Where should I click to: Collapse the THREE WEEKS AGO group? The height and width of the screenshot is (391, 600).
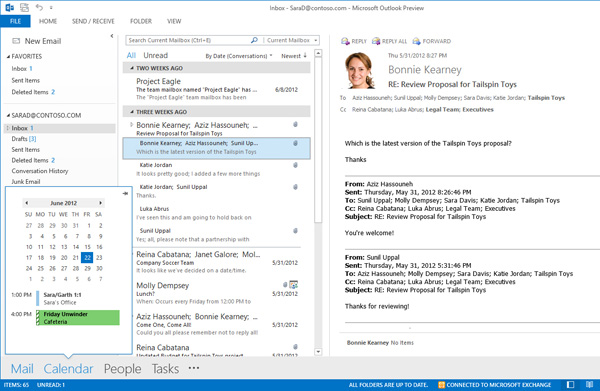point(132,112)
